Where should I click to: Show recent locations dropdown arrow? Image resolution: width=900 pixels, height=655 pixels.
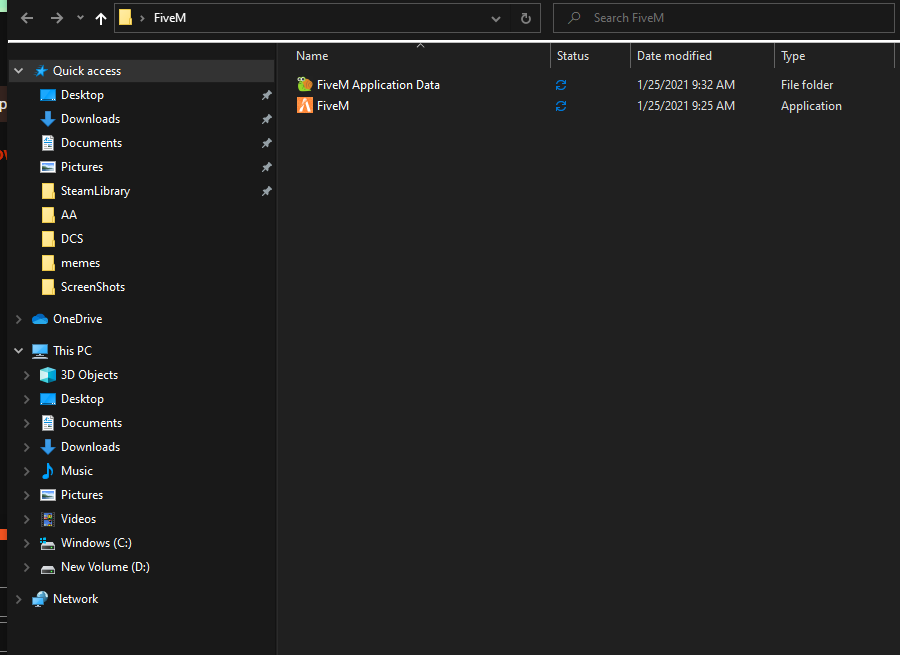80,18
